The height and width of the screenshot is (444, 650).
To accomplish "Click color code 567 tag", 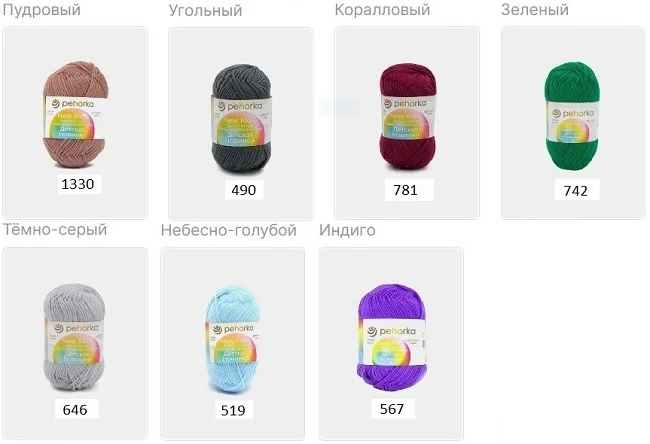I will click(x=392, y=409).
